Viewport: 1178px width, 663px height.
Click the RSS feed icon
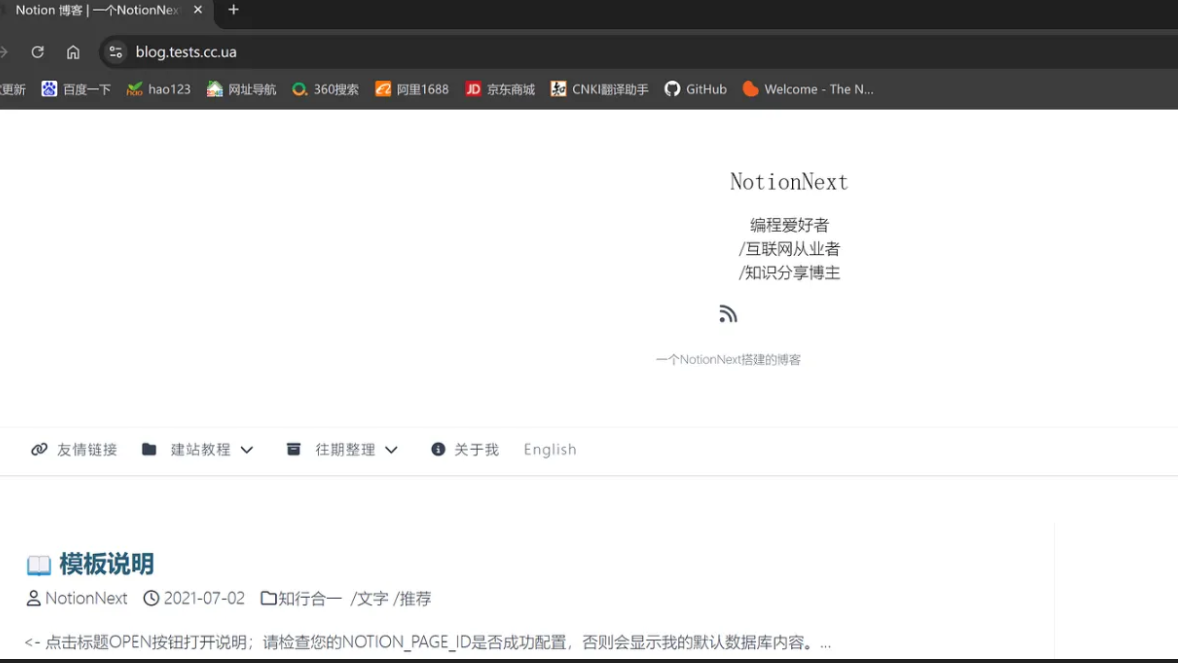tap(728, 314)
